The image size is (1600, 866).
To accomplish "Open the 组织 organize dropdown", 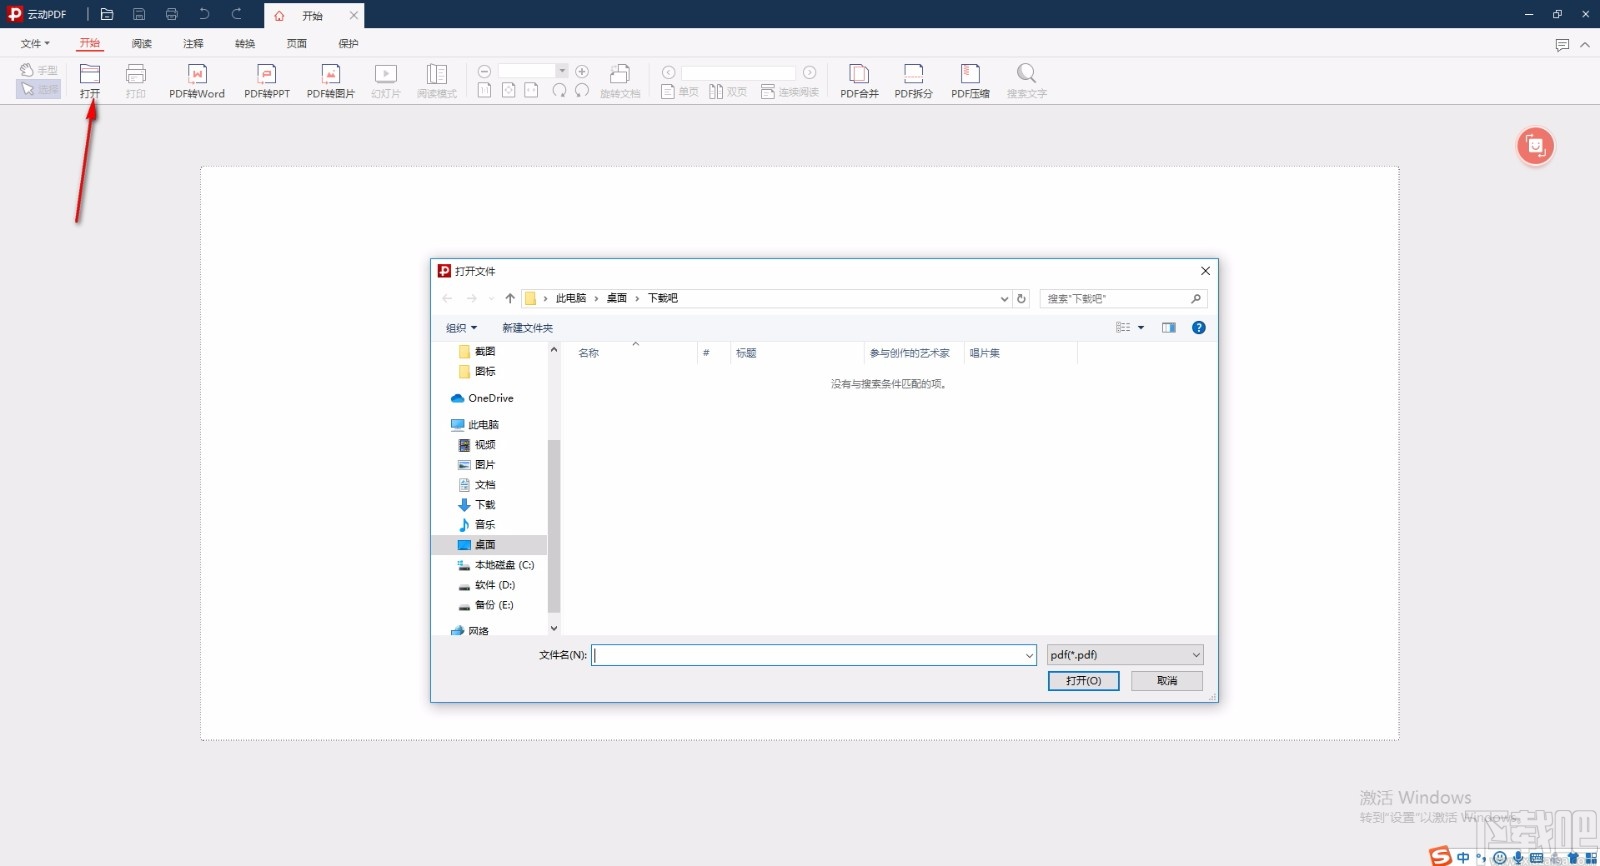I will click(x=461, y=328).
